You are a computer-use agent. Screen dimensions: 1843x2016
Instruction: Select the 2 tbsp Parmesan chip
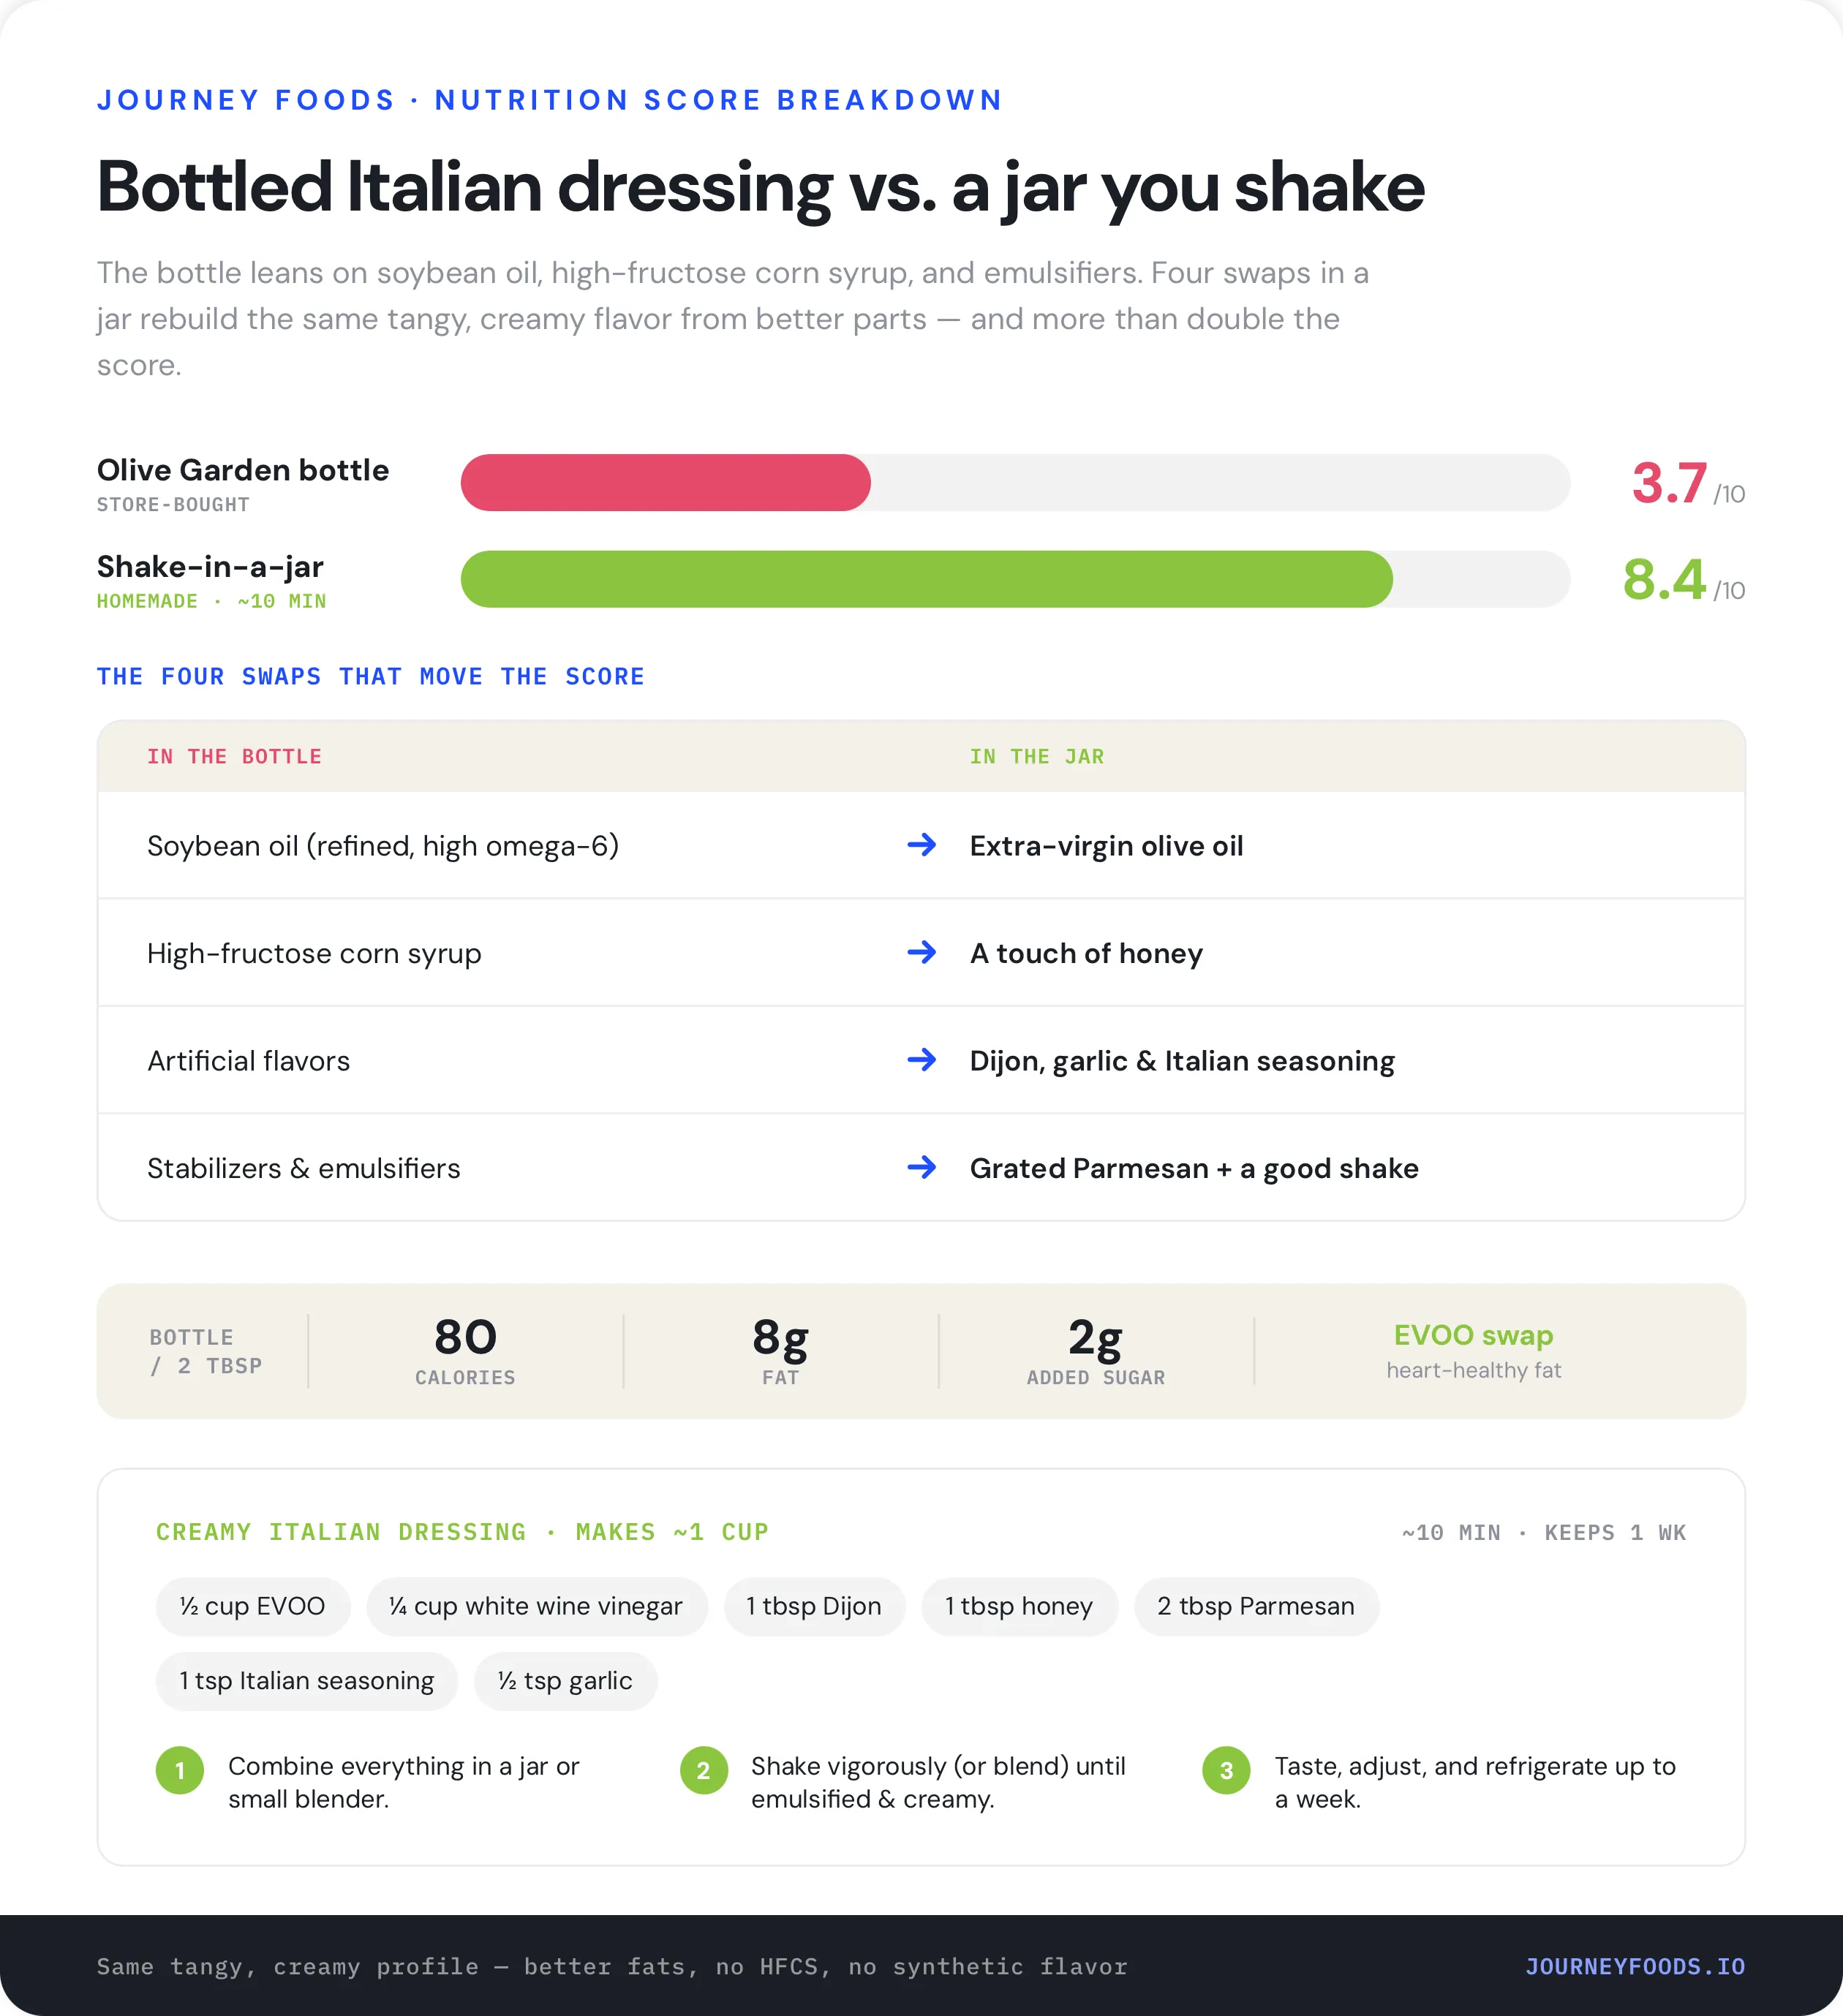(1256, 1606)
